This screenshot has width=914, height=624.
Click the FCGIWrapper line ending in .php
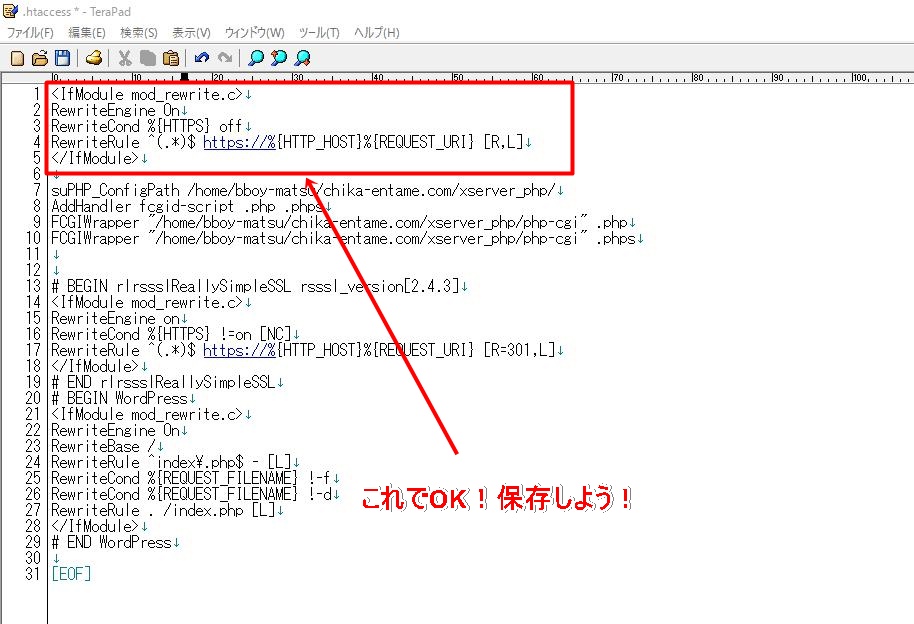point(339,223)
